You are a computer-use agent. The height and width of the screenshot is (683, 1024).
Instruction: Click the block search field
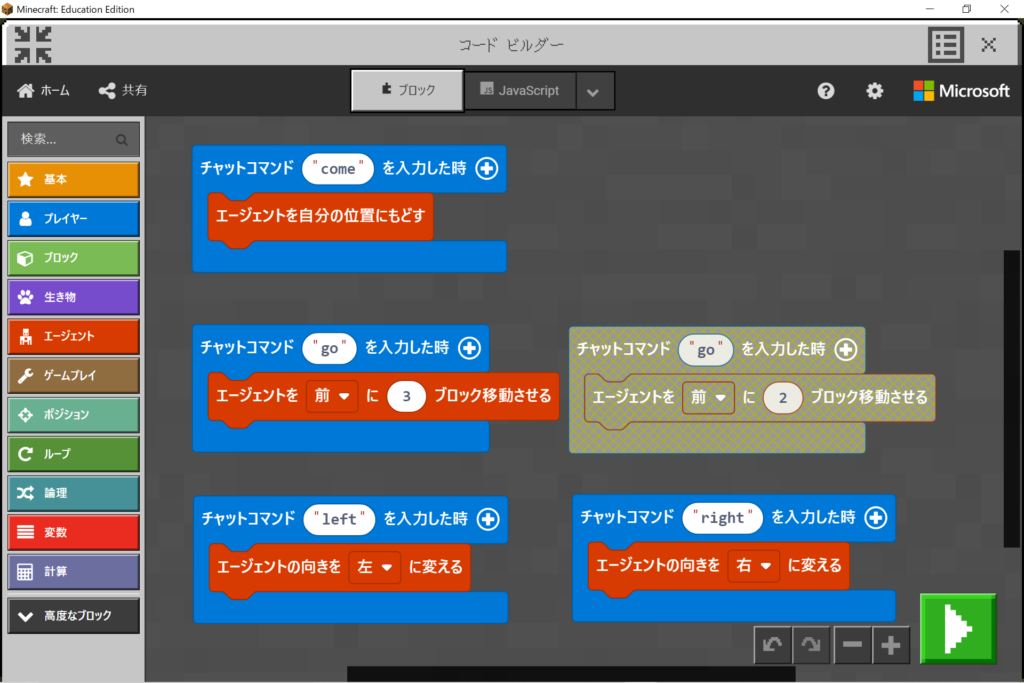(x=73, y=140)
